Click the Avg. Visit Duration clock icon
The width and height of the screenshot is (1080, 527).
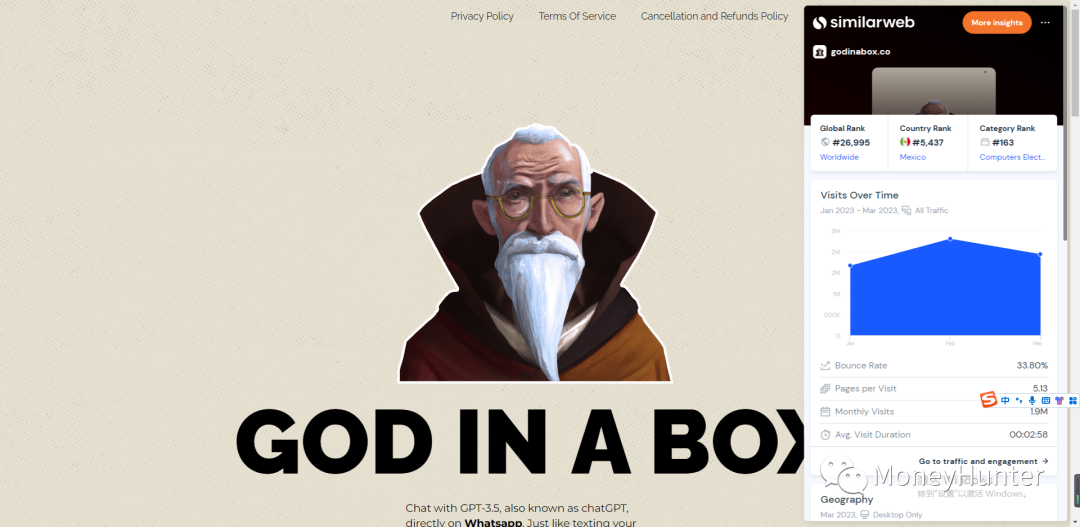tap(825, 435)
